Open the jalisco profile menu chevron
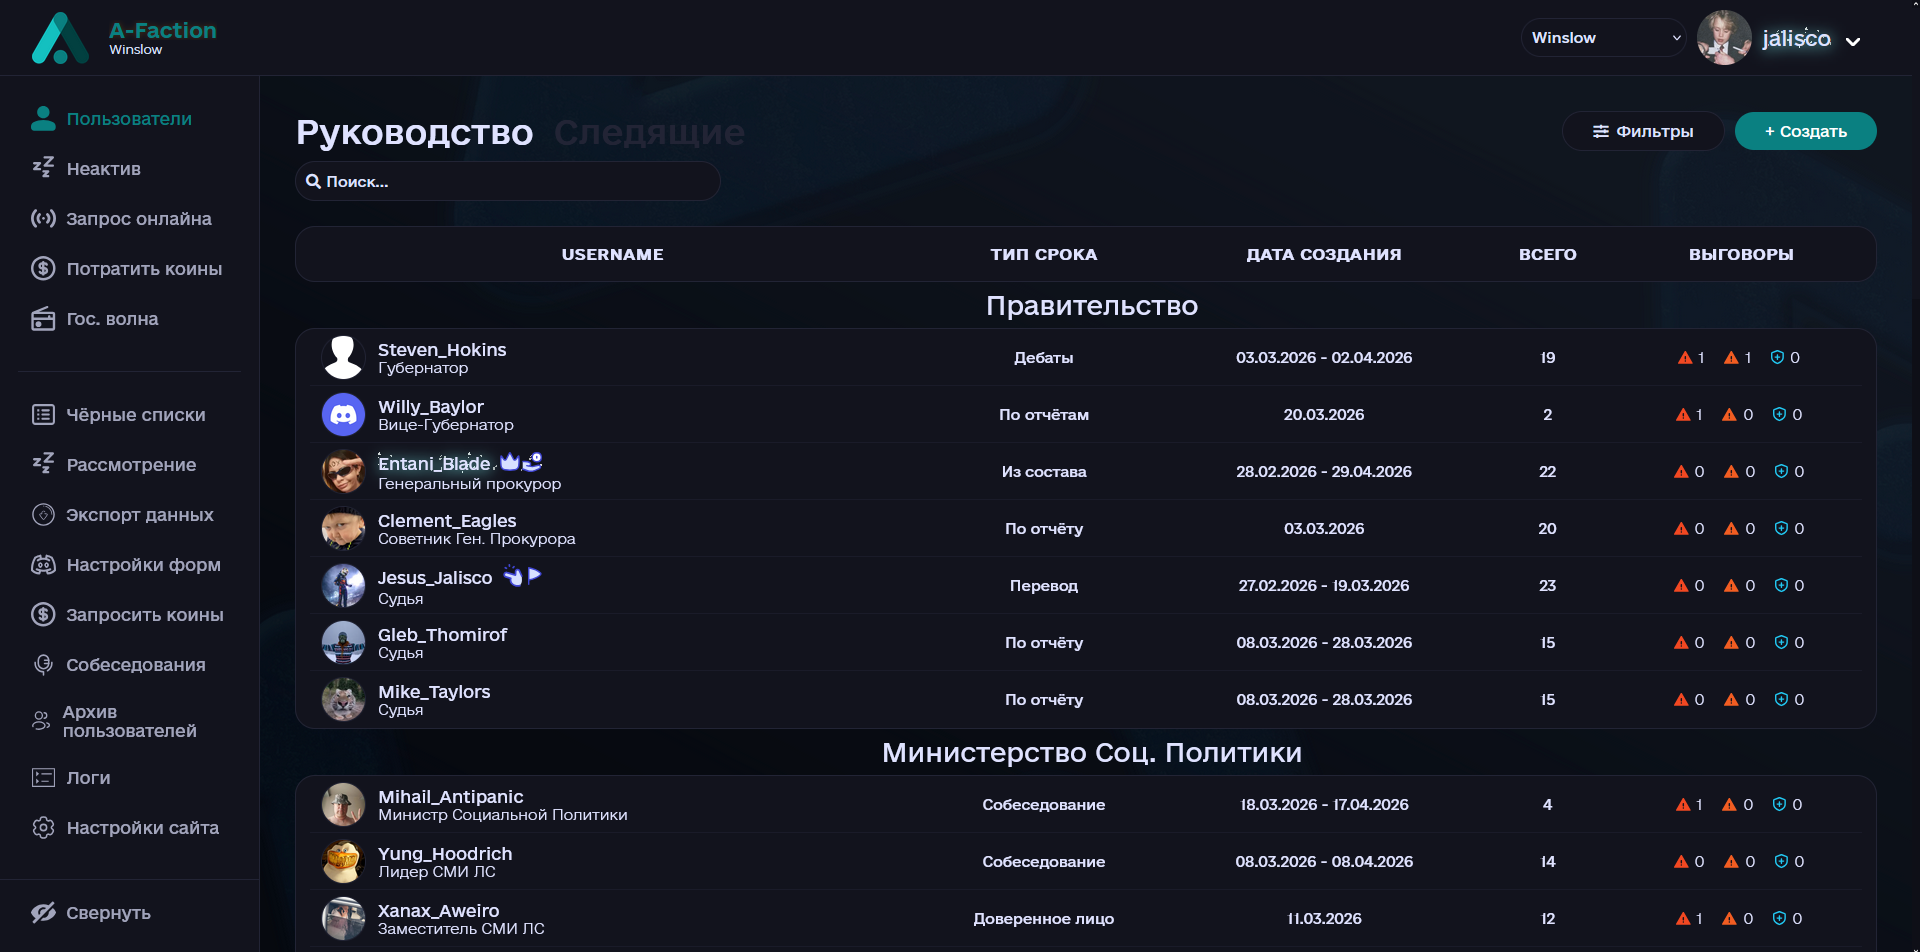Viewport: 1920px width, 952px height. tap(1853, 41)
